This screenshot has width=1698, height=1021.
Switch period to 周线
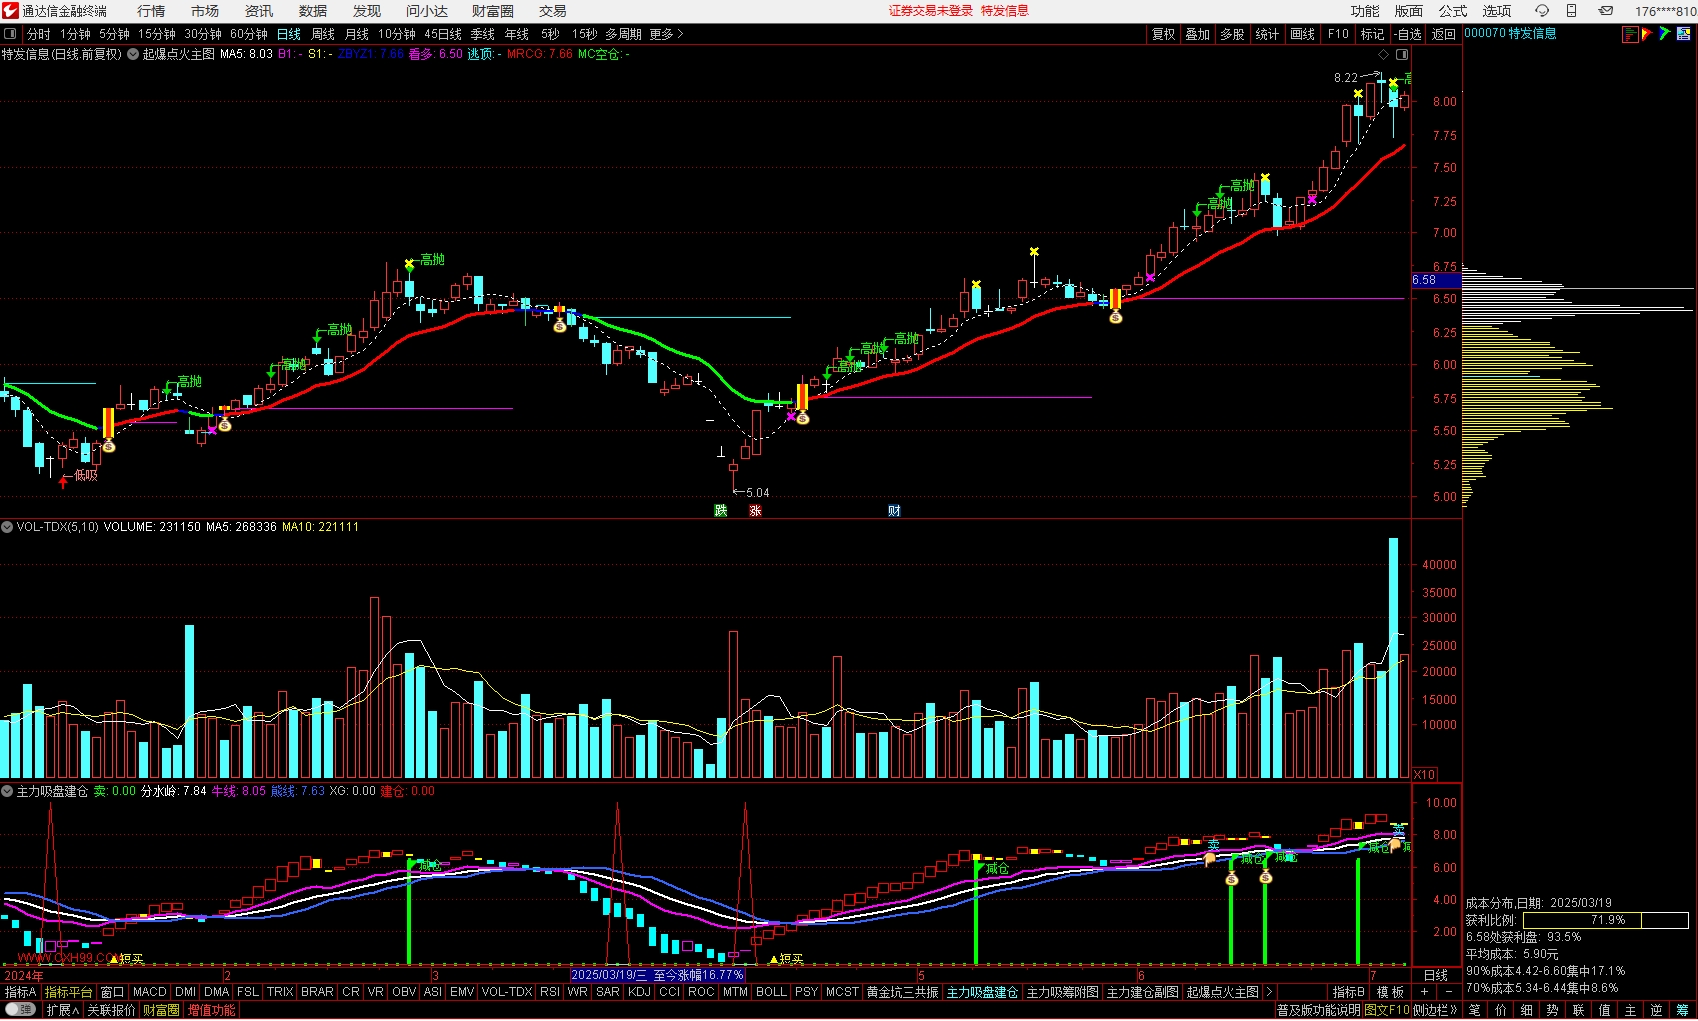[x=323, y=34]
